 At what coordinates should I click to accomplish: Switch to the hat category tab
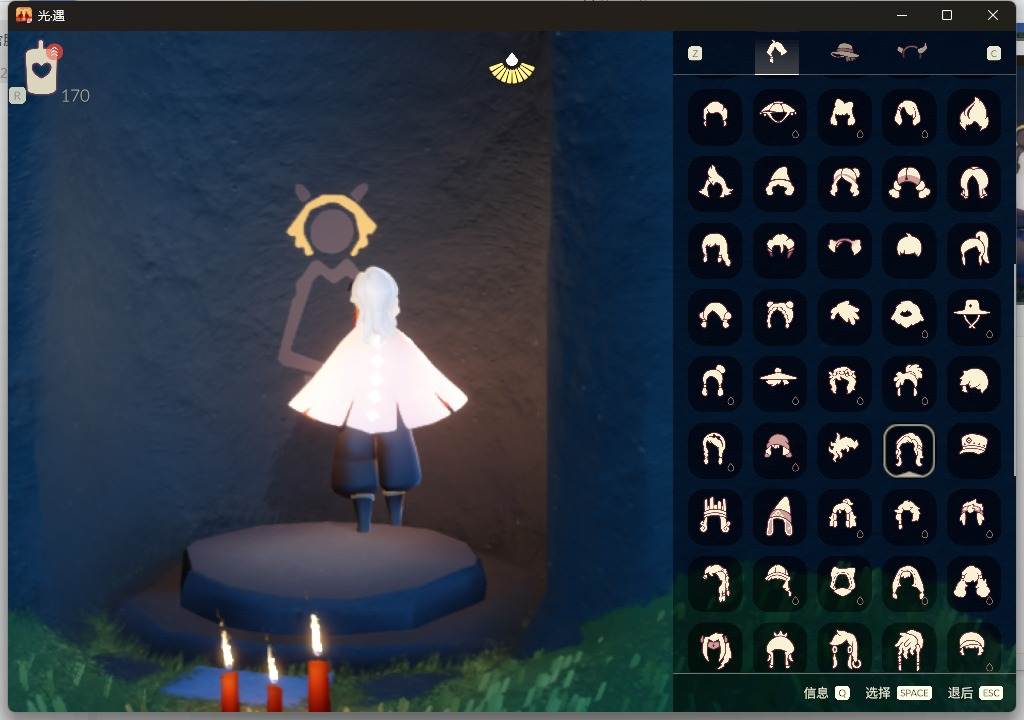point(845,53)
